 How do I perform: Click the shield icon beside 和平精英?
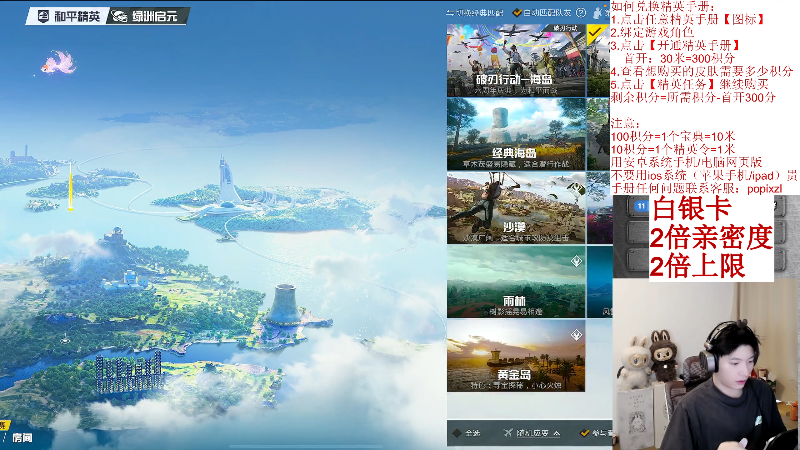[44, 16]
